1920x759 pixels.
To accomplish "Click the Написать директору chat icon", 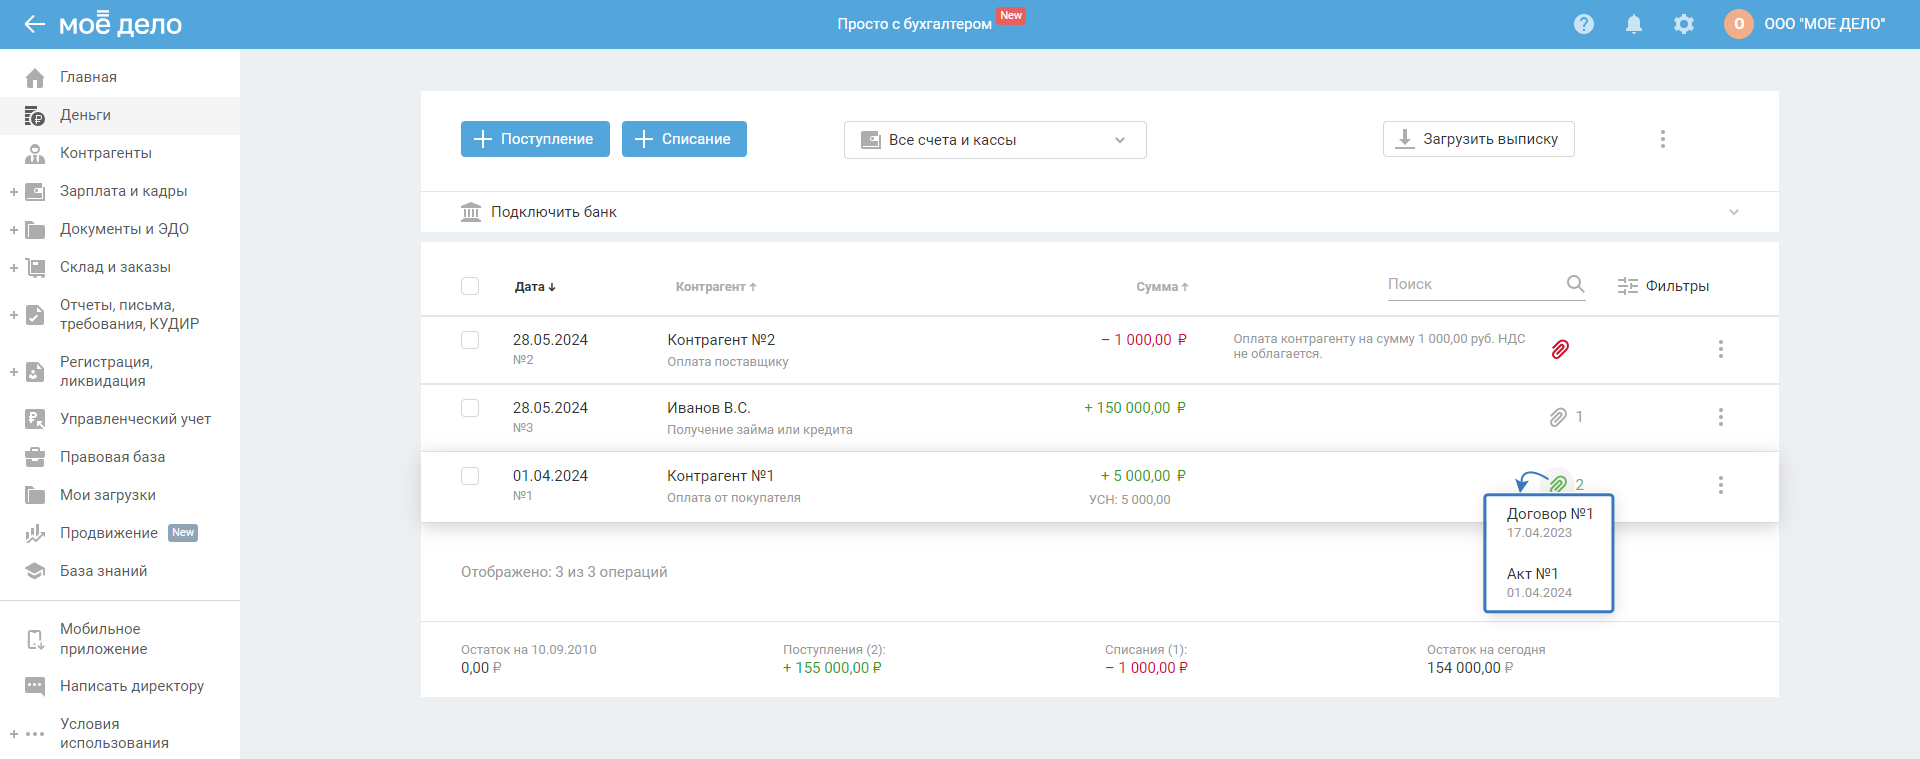I will [x=35, y=686].
